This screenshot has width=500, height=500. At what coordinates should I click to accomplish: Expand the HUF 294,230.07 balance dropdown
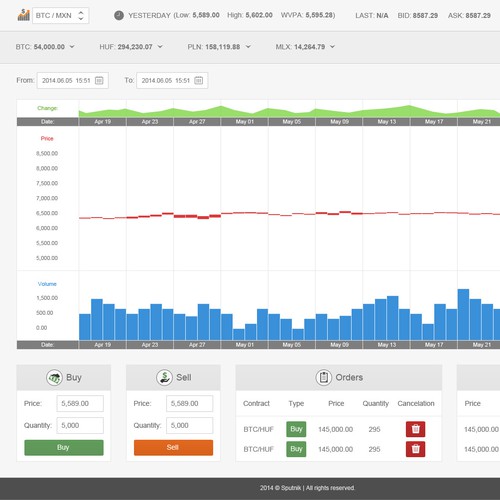click(160, 47)
